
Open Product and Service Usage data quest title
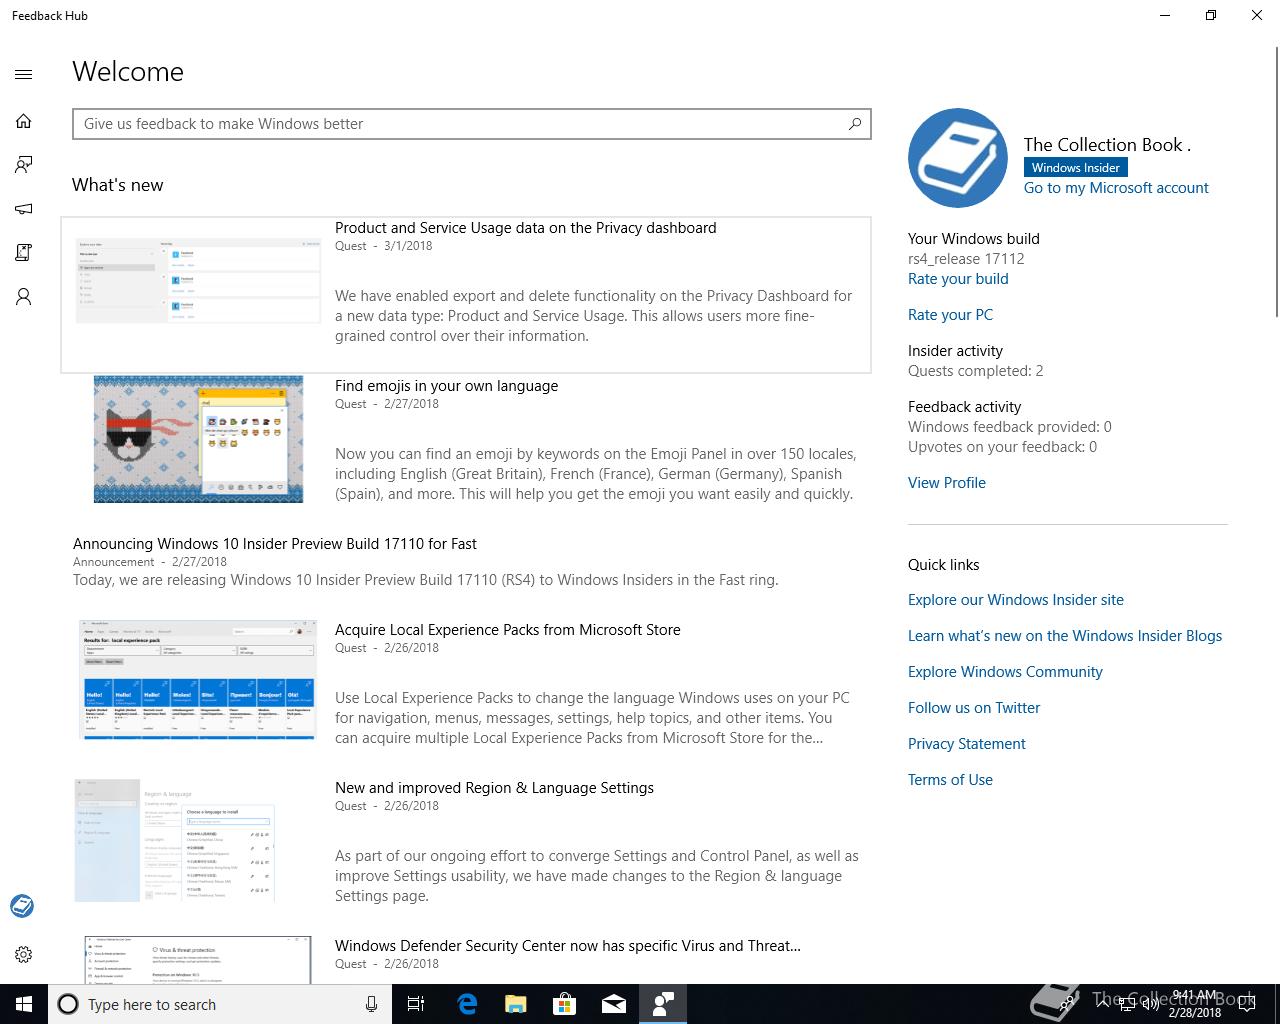click(526, 228)
